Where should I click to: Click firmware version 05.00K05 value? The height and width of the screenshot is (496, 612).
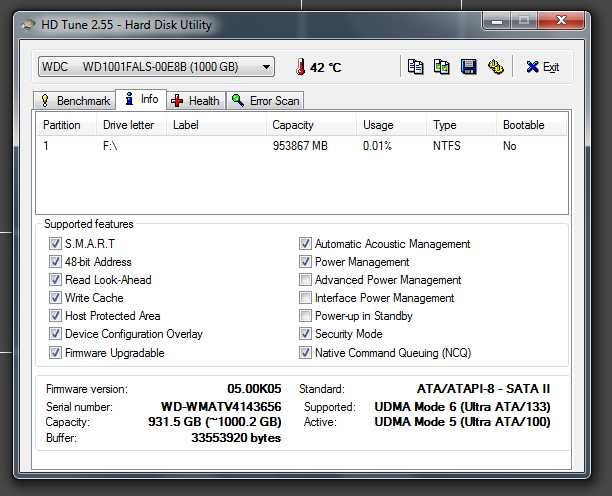pos(254,389)
